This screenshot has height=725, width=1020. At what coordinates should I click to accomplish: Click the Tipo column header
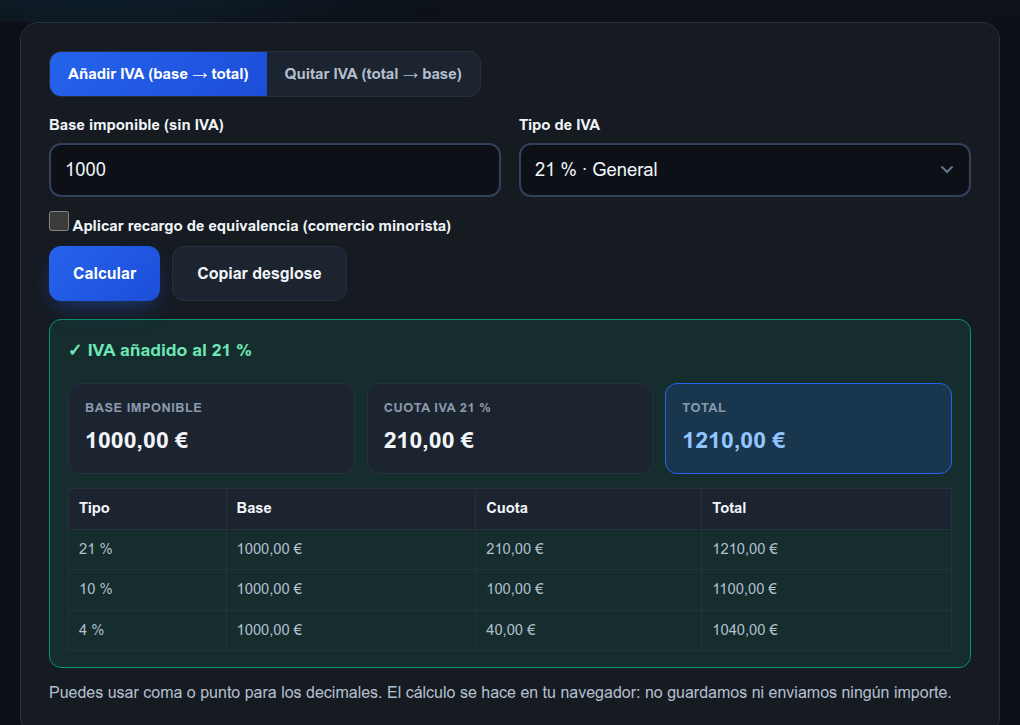click(148, 508)
